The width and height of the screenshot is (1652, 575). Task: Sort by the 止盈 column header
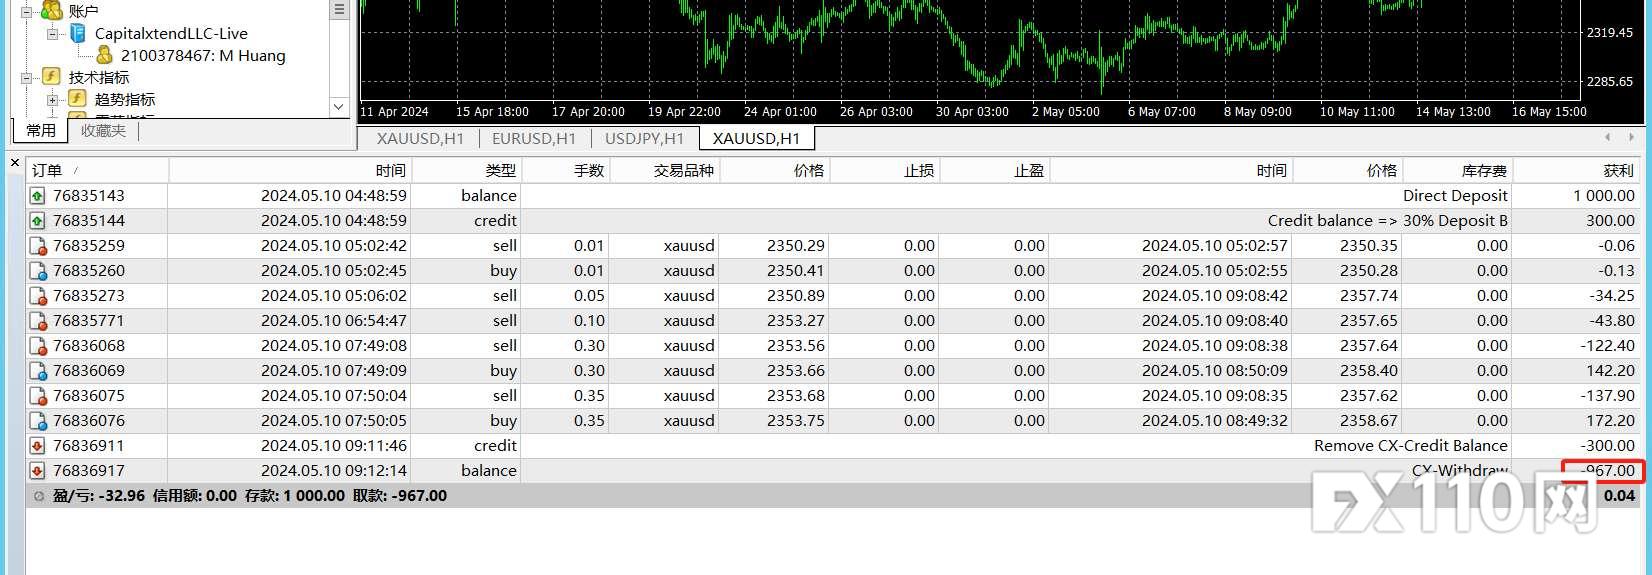(x=995, y=171)
